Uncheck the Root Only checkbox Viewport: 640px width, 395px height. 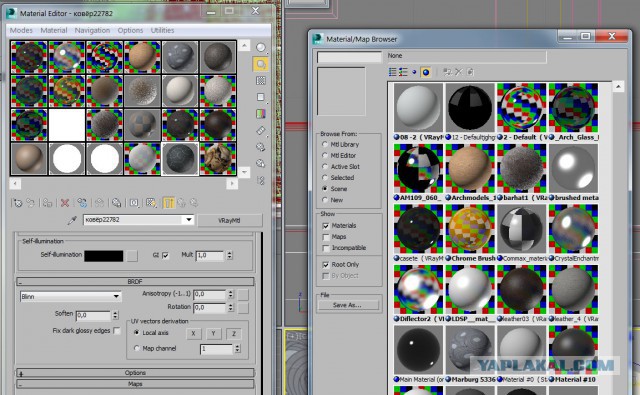tap(326, 265)
